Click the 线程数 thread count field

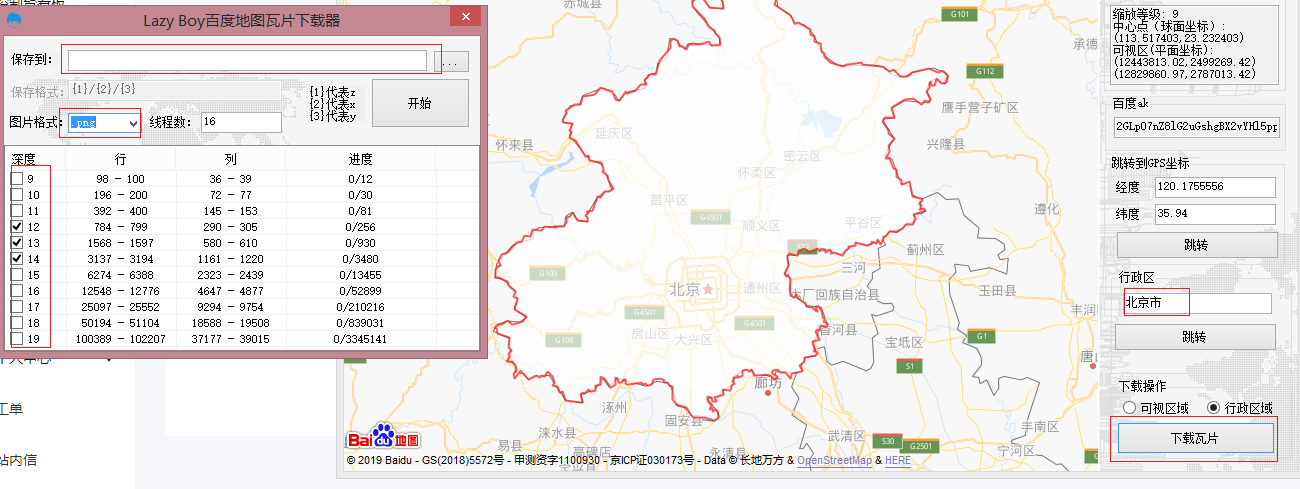point(241,122)
